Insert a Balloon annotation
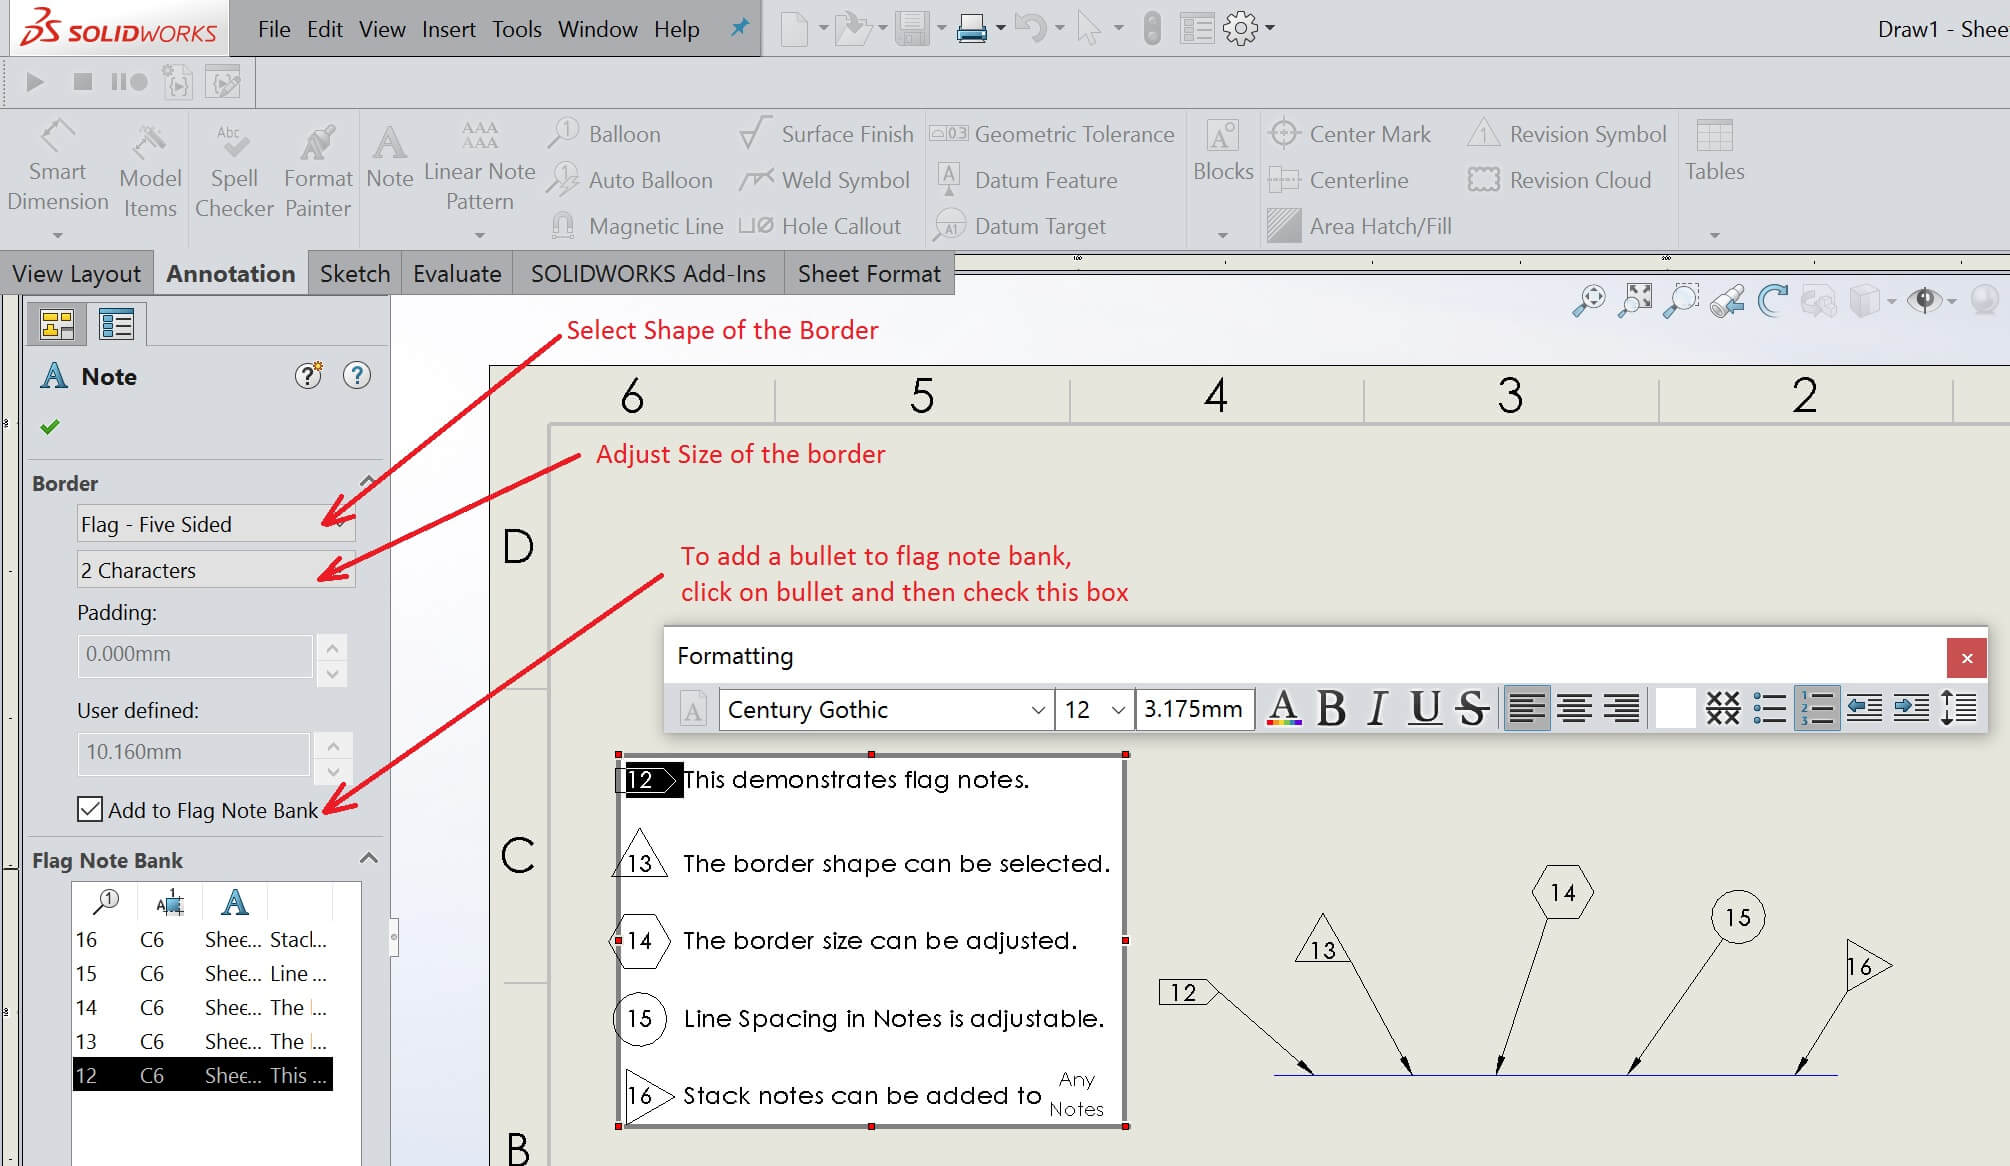This screenshot has height=1166, width=2010. pos(605,134)
